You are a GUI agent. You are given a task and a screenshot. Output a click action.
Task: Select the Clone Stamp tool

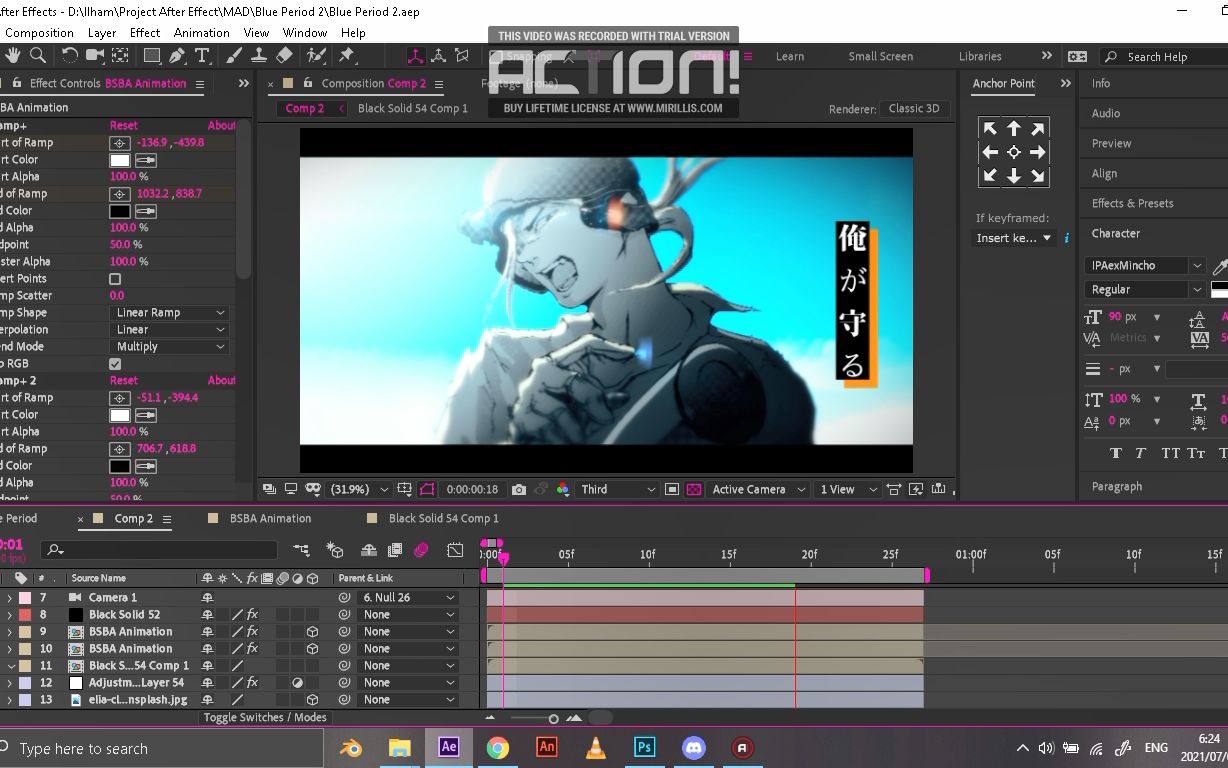259,56
